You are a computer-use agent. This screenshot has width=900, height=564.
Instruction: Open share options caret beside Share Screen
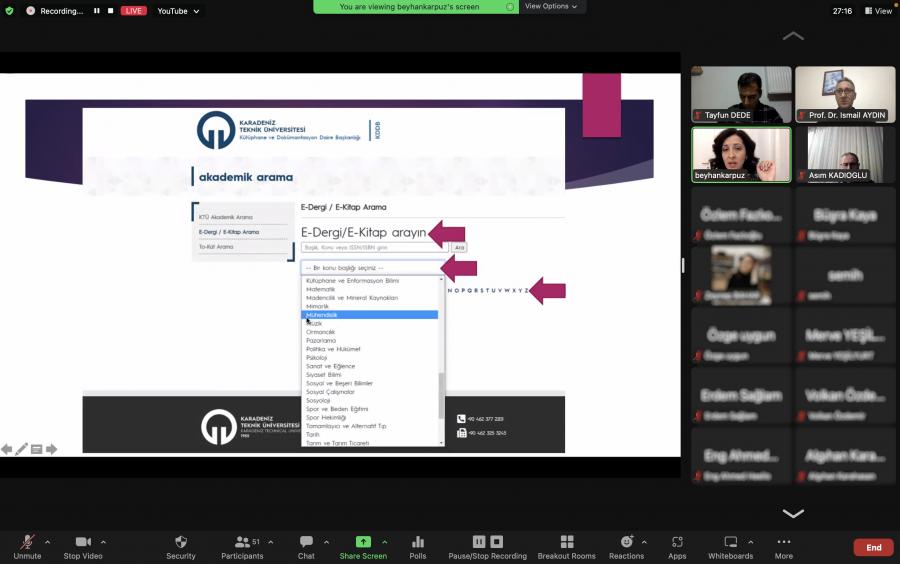(x=385, y=542)
